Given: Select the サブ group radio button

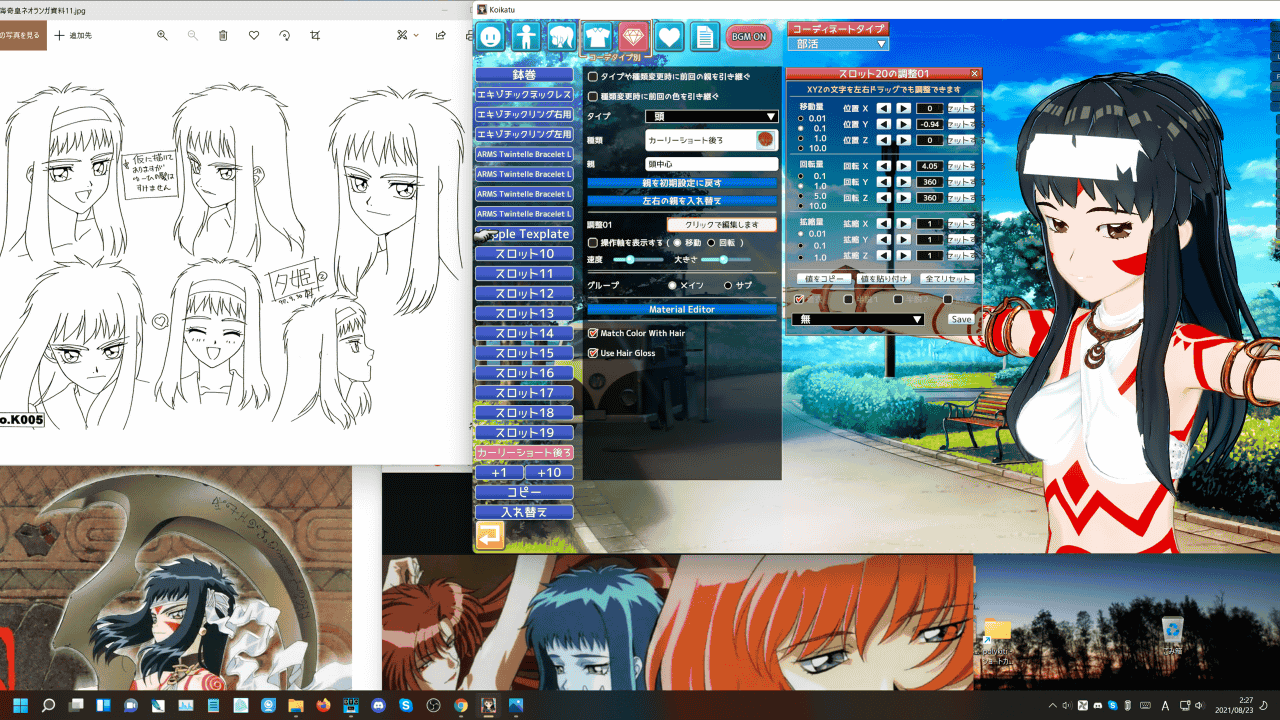Looking at the screenshot, I should pos(728,285).
